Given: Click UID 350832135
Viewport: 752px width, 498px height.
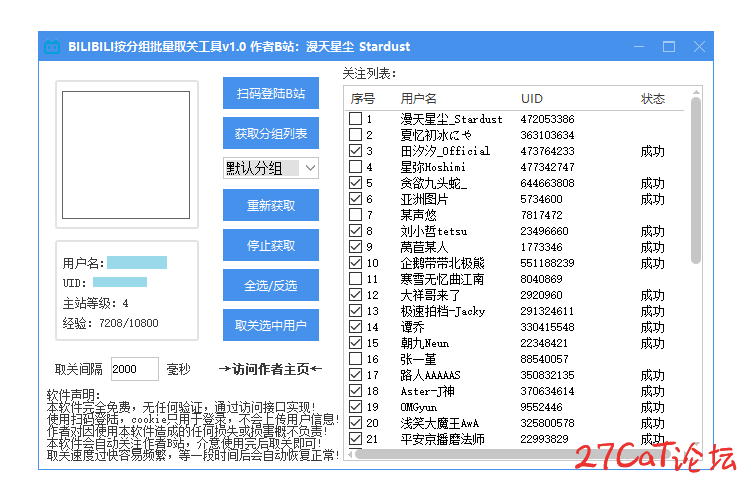Looking at the screenshot, I should coord(547,375).
